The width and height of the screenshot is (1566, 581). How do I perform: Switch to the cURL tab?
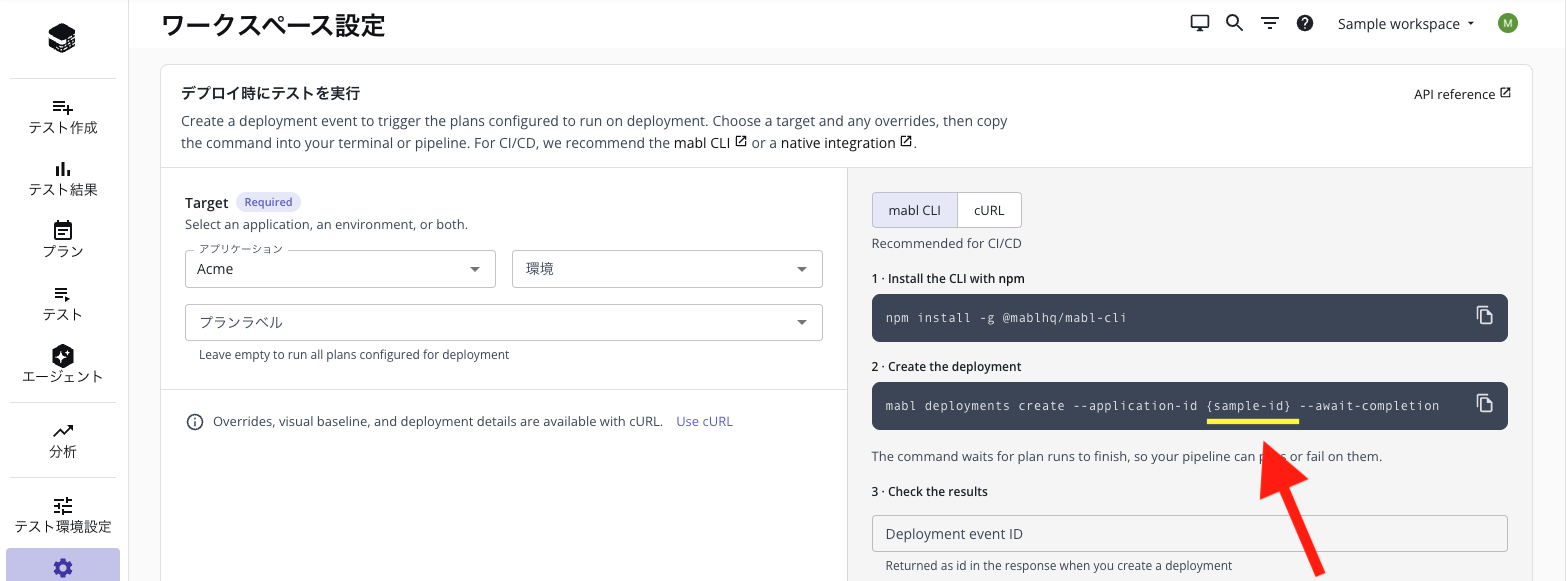[989, 211]
